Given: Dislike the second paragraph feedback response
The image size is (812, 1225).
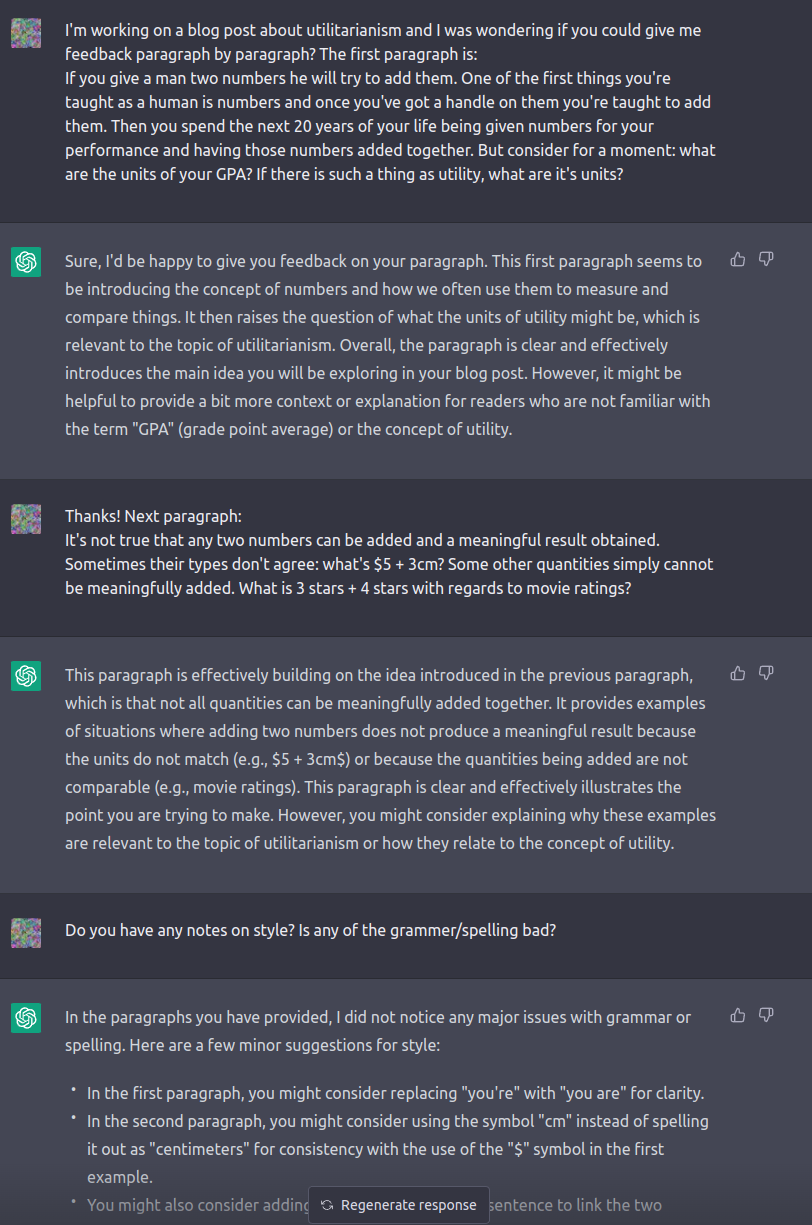Looking at the screenshot, I should (766, 674).
